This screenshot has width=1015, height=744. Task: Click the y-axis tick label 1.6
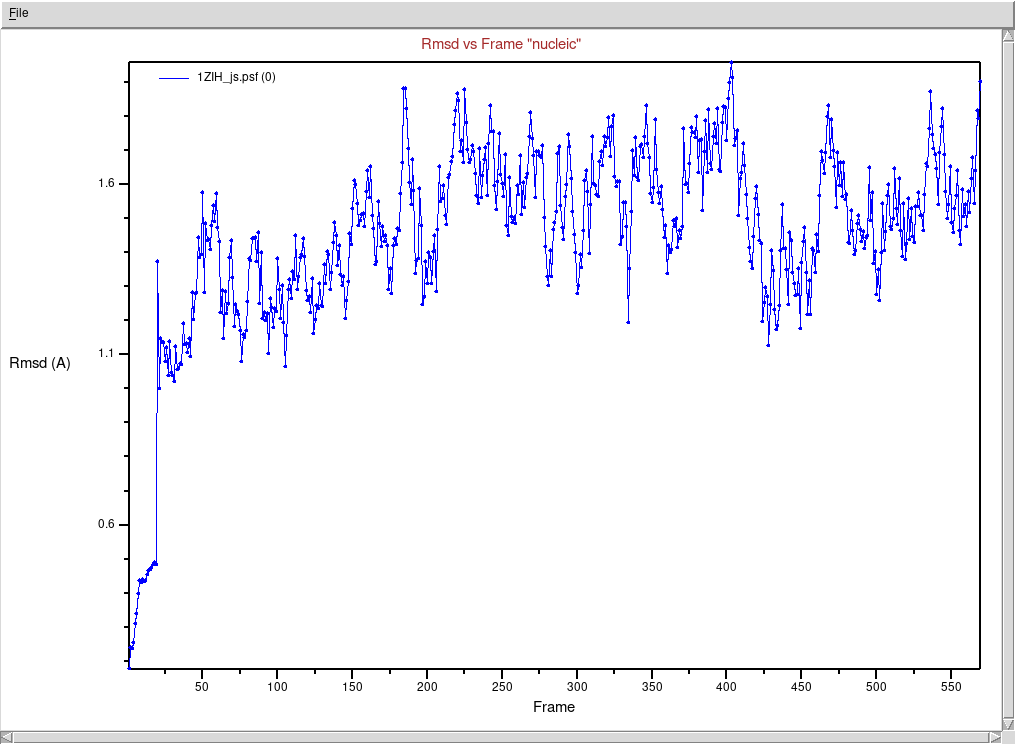point(106,183)
